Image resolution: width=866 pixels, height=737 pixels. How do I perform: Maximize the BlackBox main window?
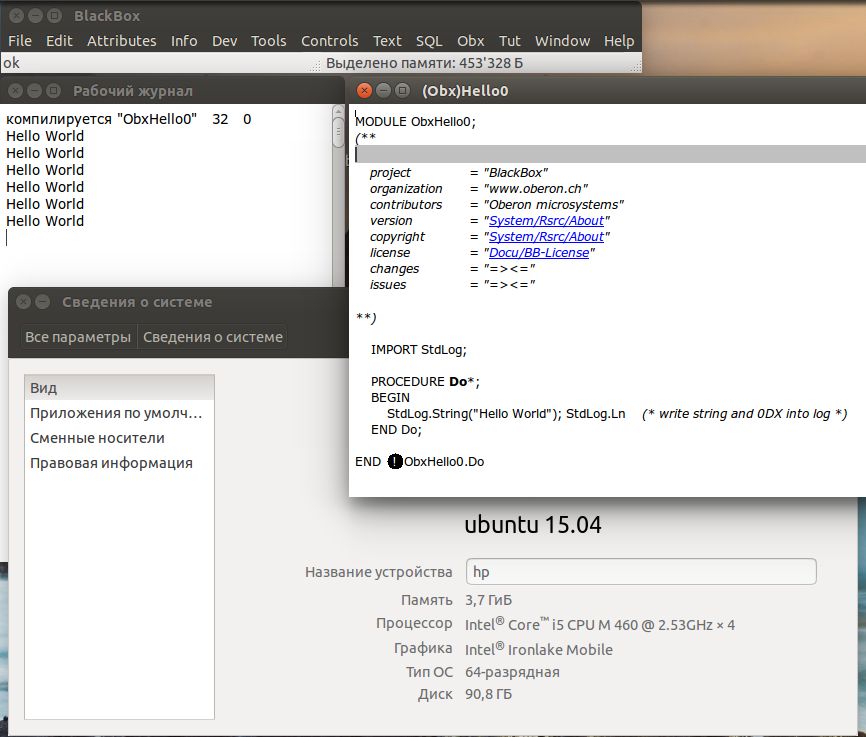[54, 15]
